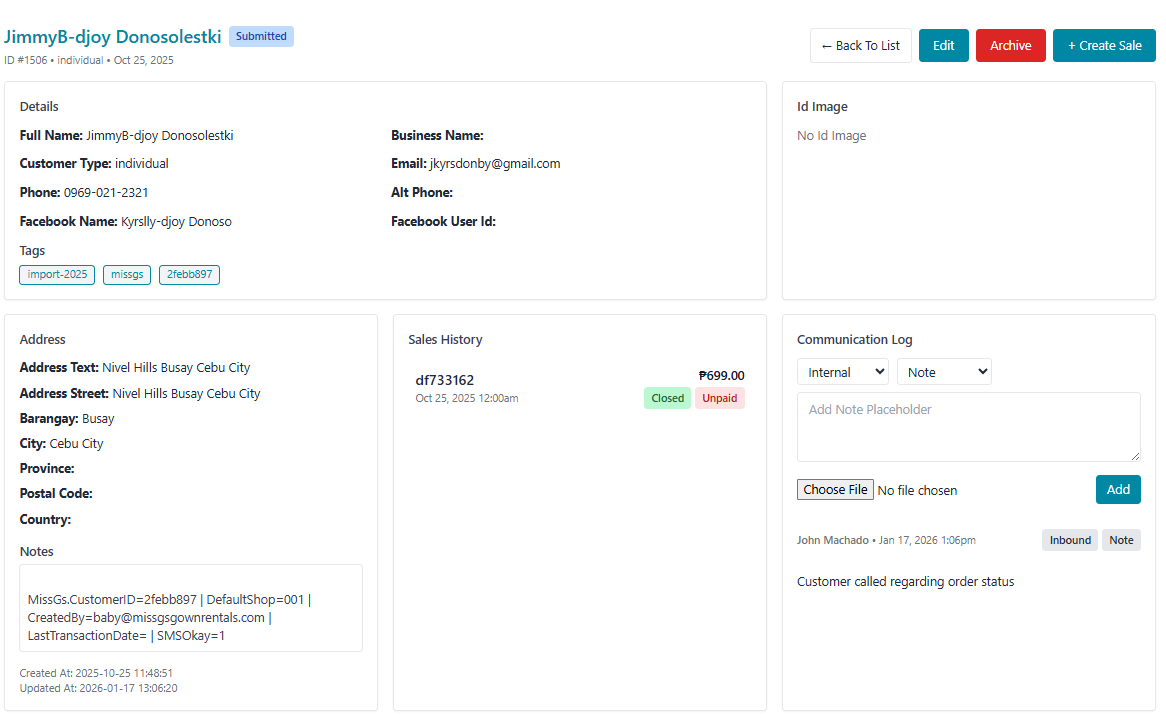The image size is (1166, 727).
Task: Click the Create Sale button
Action: click(1104, 46)
